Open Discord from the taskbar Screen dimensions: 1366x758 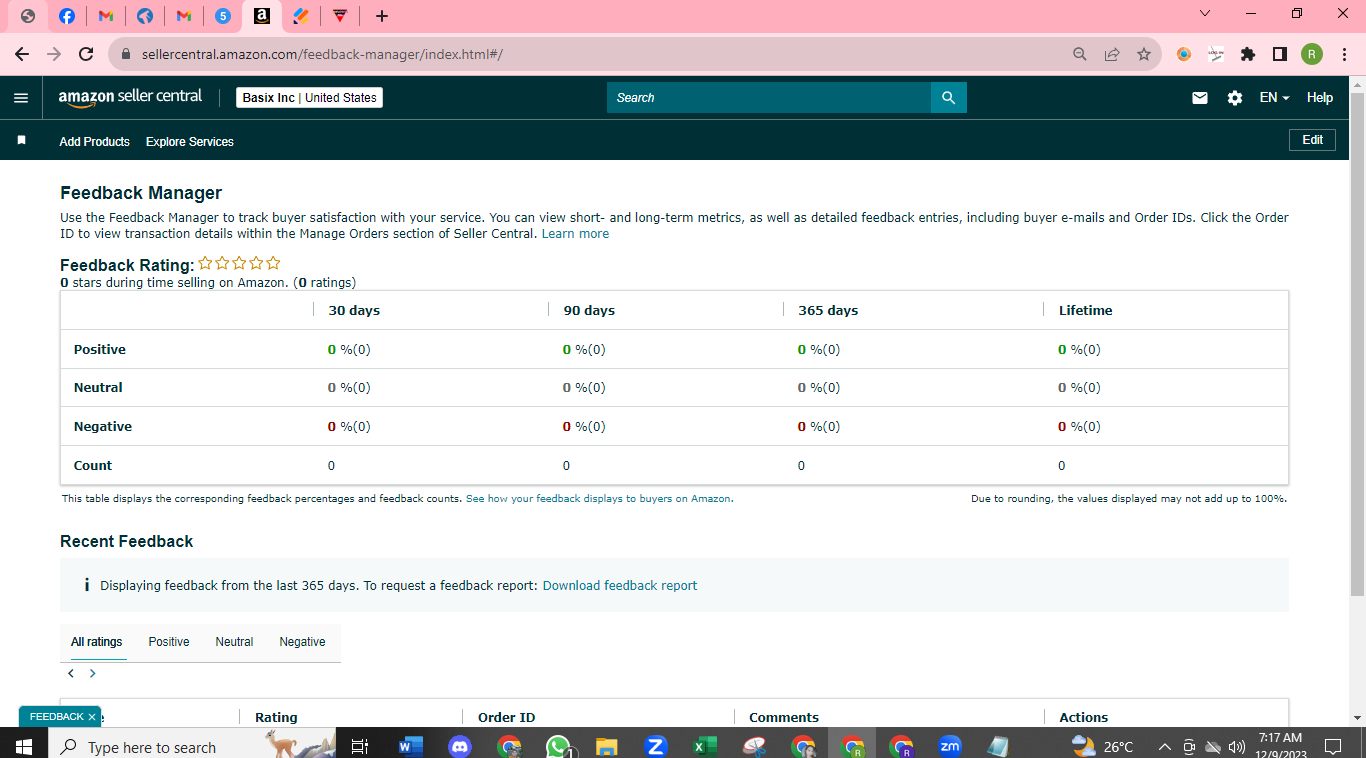tap(460, 746)
